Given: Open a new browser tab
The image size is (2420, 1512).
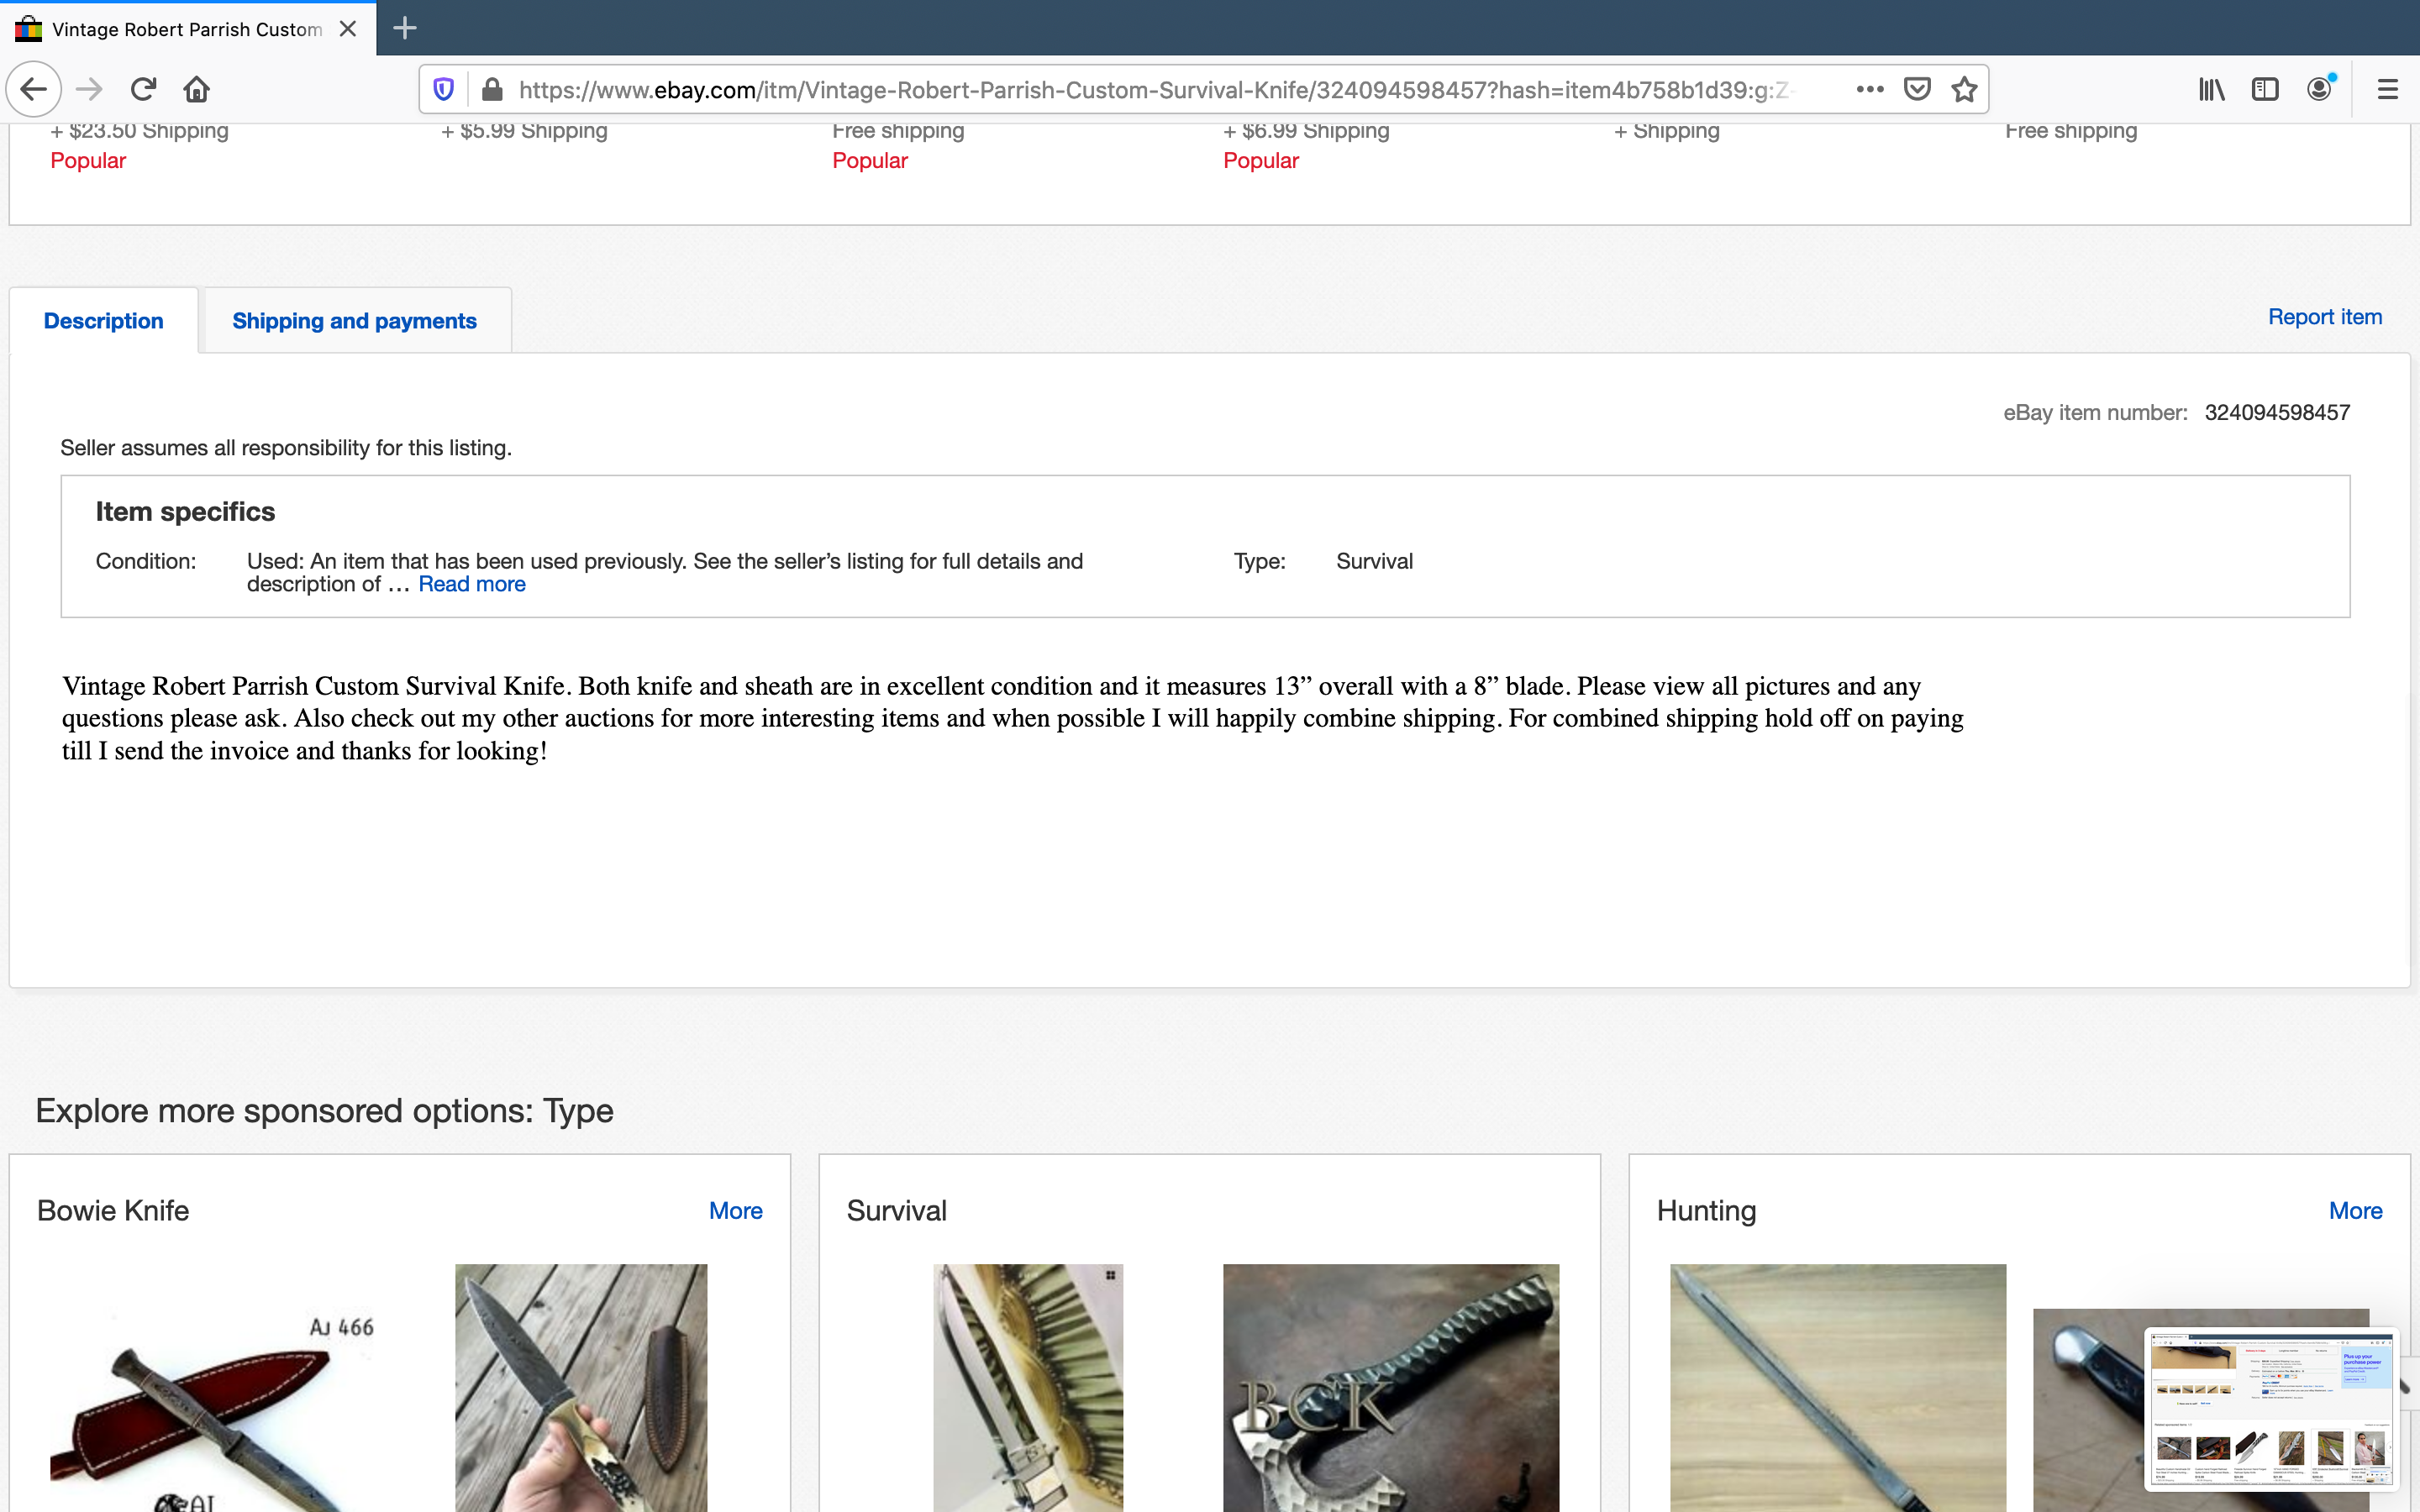Looking at the screenshot, I should tap(405, 28).
